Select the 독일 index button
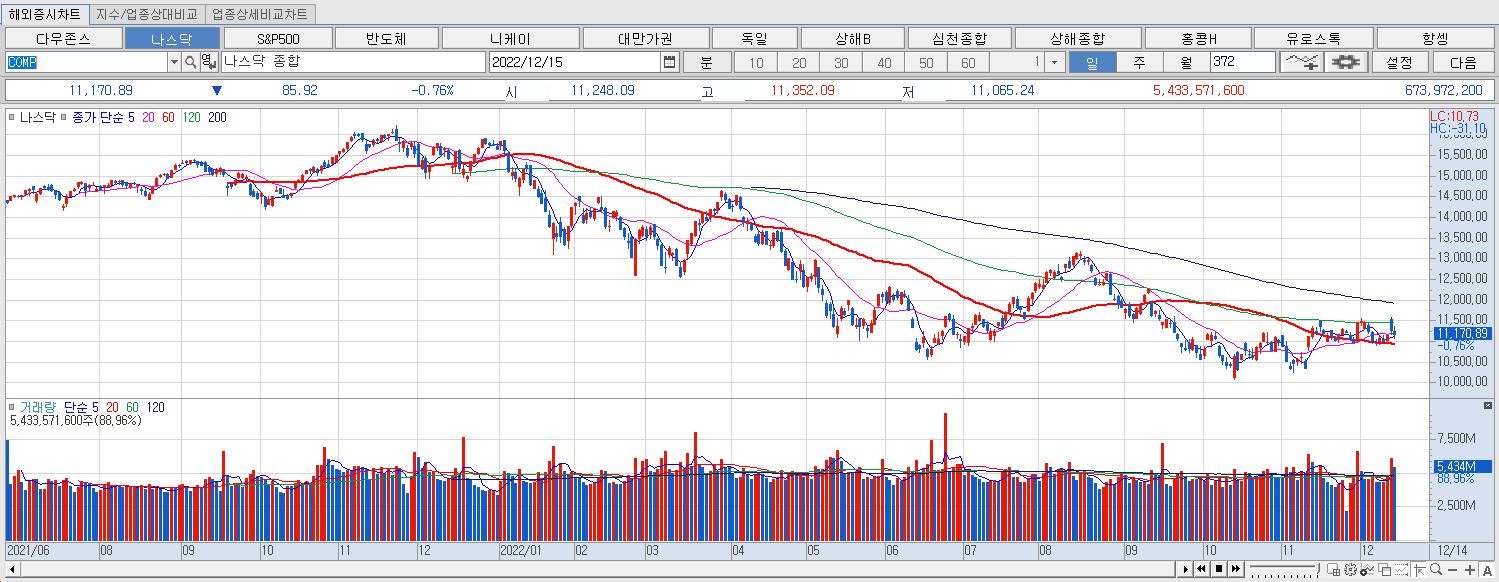Viewport: 1499px width, 582px height. (755, 38)
